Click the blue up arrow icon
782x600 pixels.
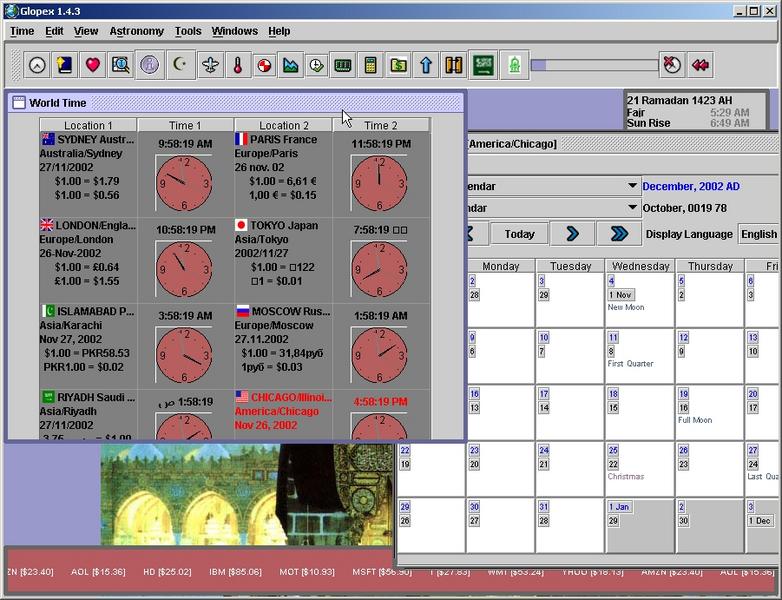pyautogui.click(x=426, y=65)
